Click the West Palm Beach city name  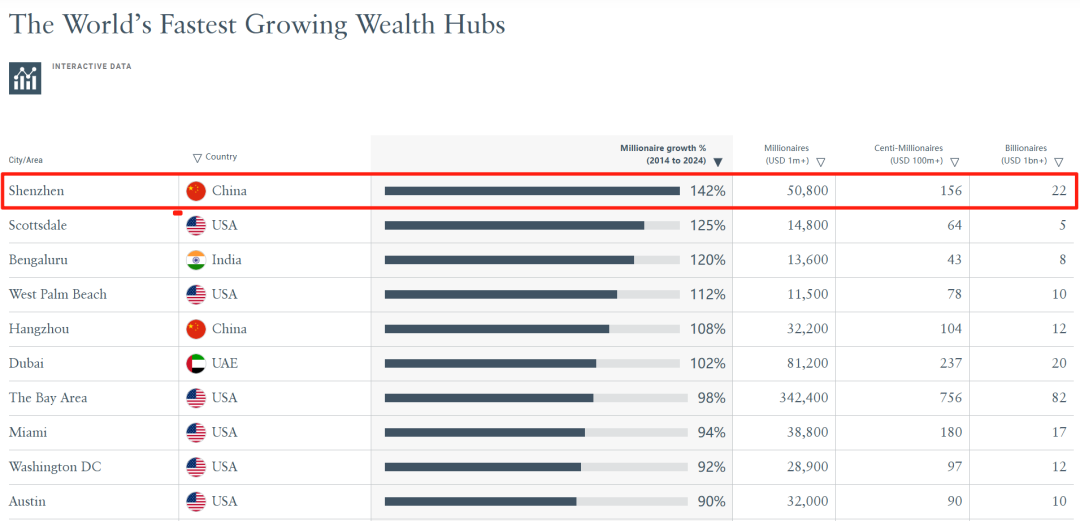coord(58,294)
